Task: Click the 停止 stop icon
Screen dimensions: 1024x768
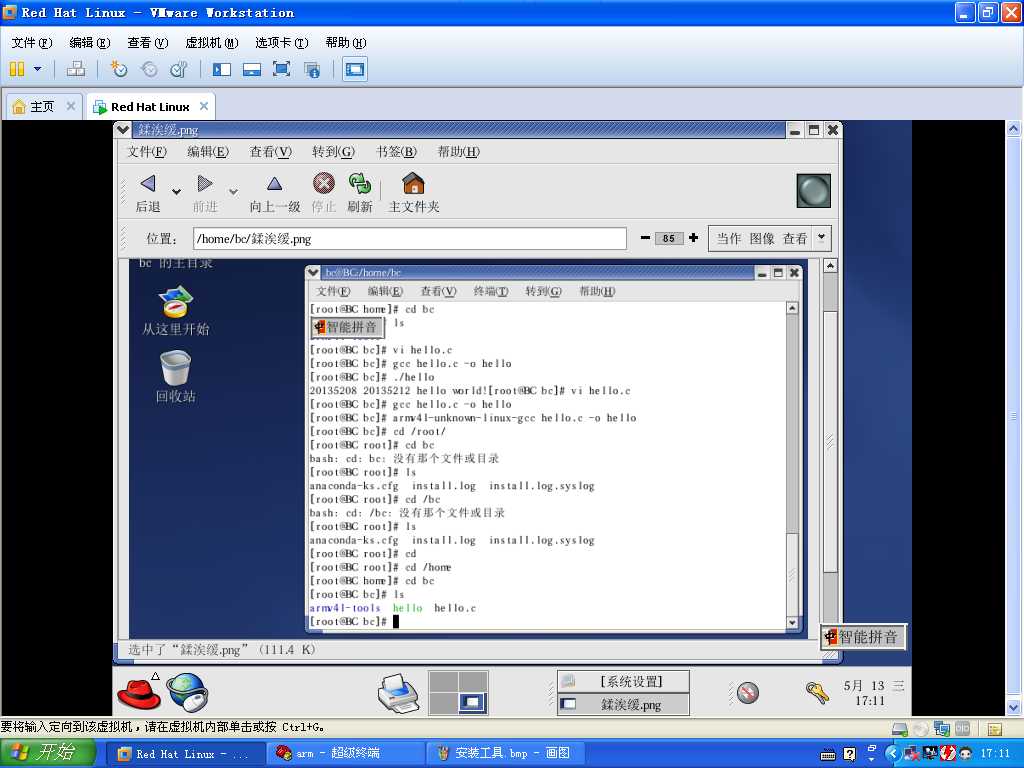Action: [x=323, y=184]
